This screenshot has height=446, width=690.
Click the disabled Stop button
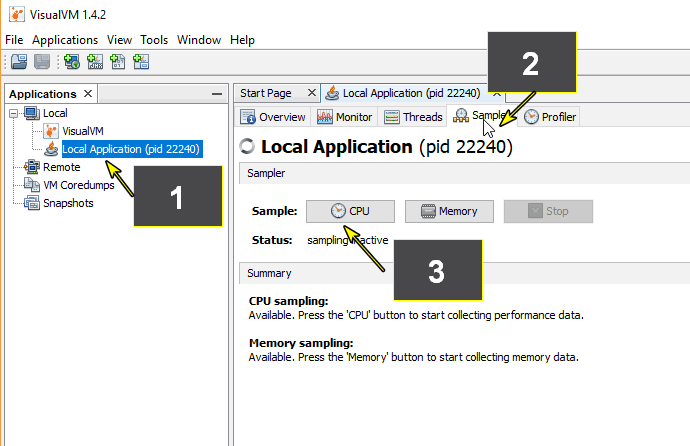click(x=548, y=211)
